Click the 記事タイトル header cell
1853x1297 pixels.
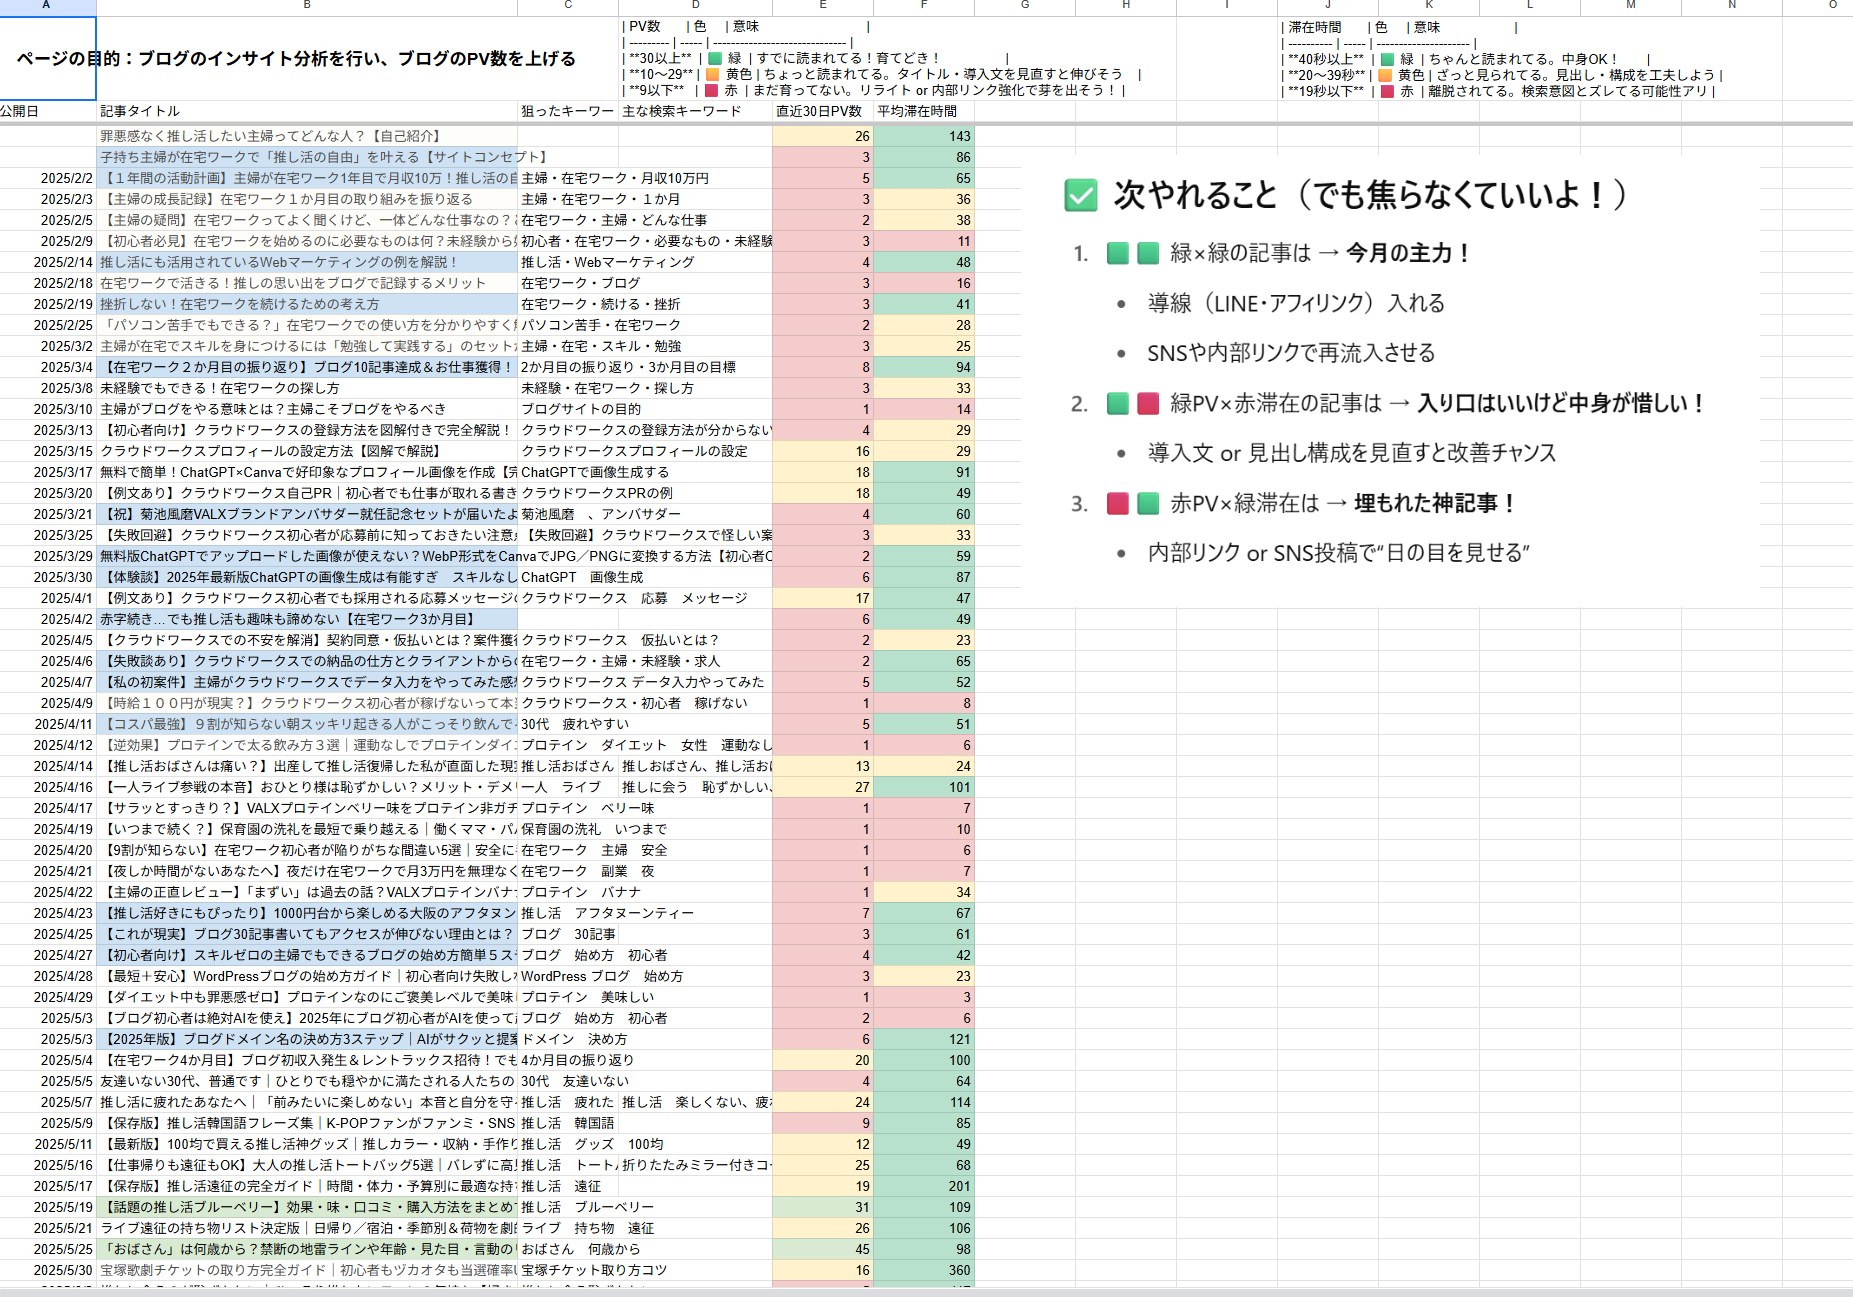[307, 111]
